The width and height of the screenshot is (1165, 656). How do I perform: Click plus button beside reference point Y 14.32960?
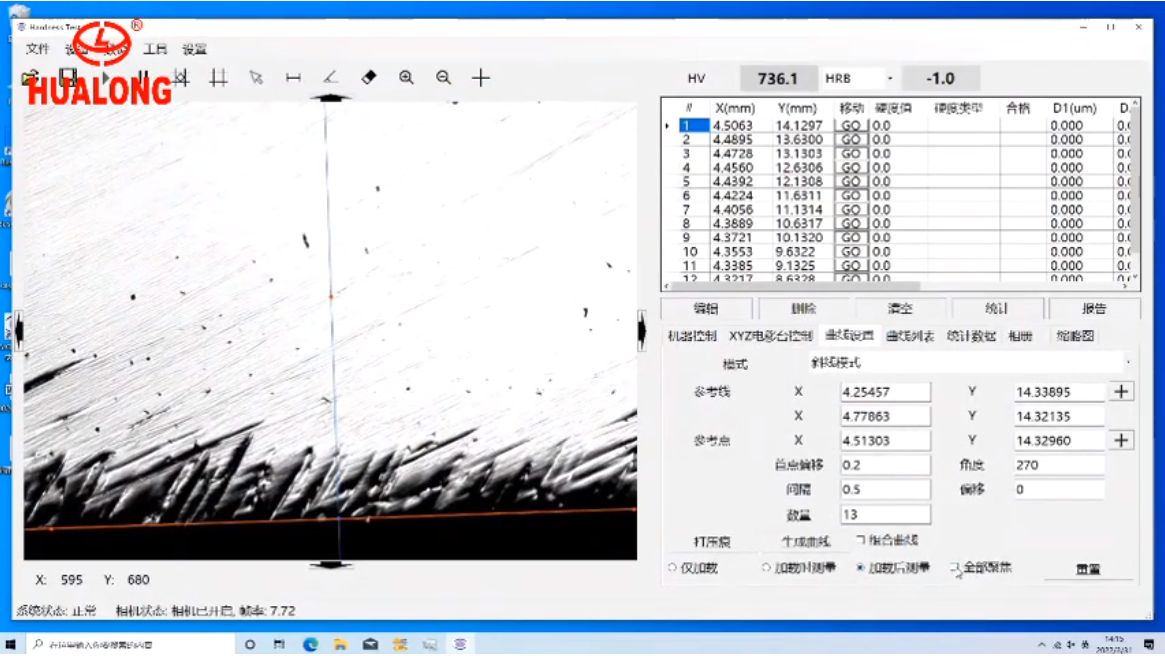point(1121,441)
